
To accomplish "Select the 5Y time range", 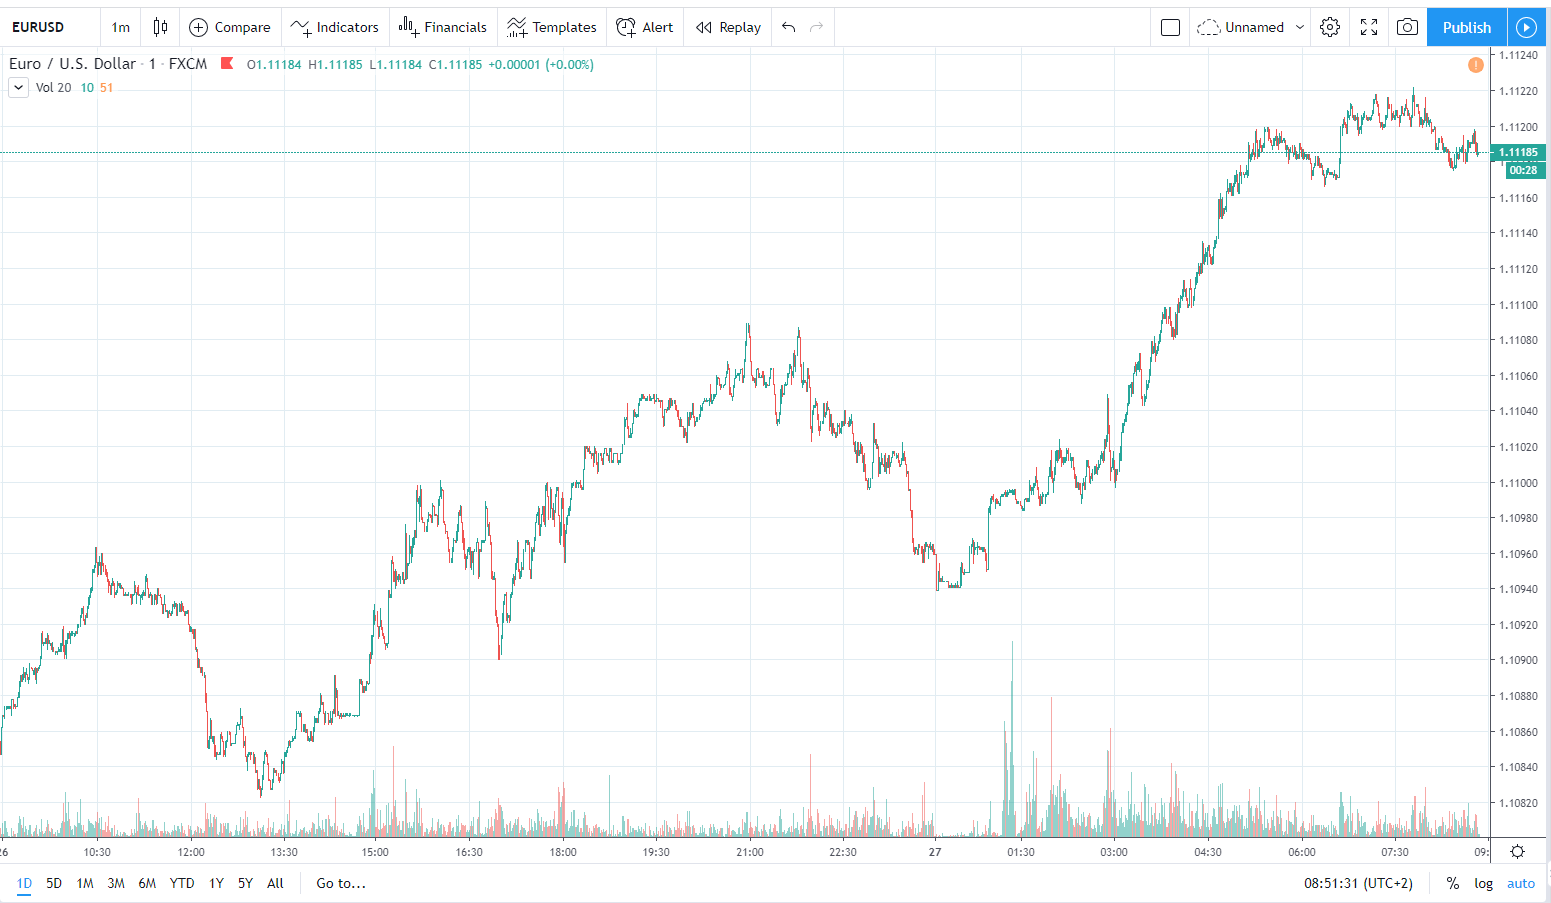I will pos(245,883).
